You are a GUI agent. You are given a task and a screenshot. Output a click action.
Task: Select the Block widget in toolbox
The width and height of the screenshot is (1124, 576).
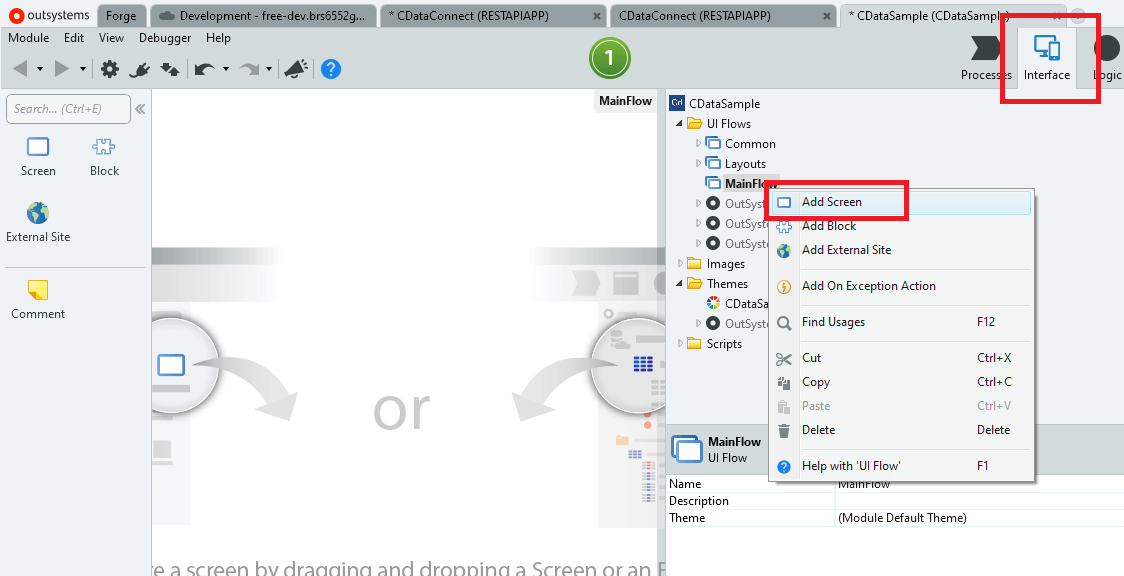(x=104, y=157)
